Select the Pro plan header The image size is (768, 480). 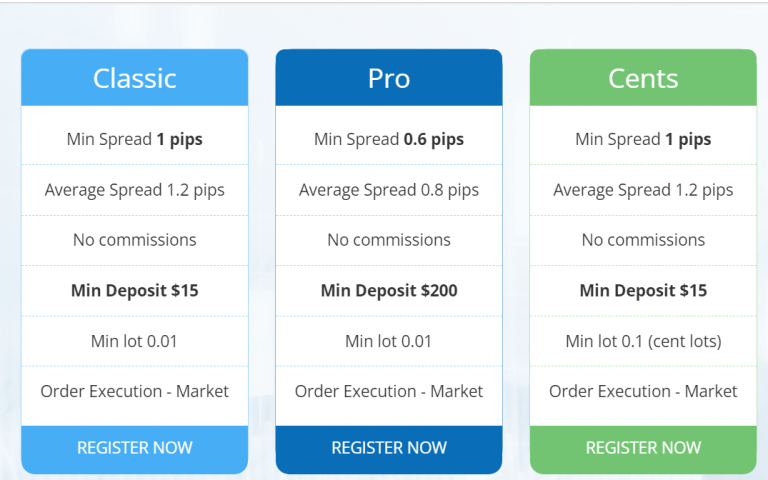click(x=389, y=78)
